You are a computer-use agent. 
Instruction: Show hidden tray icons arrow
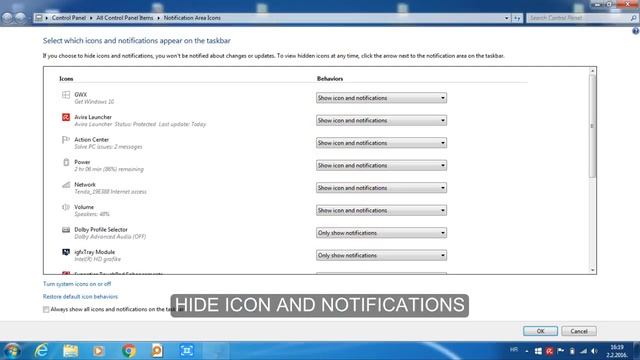[527, 351]
